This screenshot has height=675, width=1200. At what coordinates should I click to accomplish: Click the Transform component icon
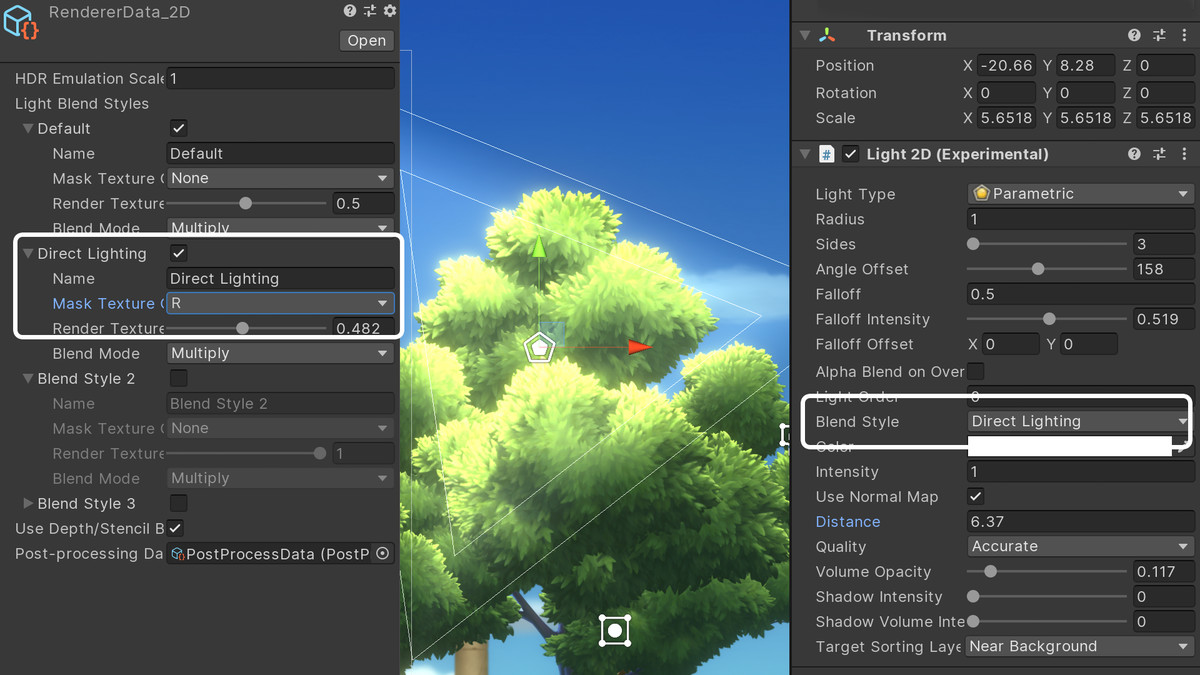pos(827,35)
